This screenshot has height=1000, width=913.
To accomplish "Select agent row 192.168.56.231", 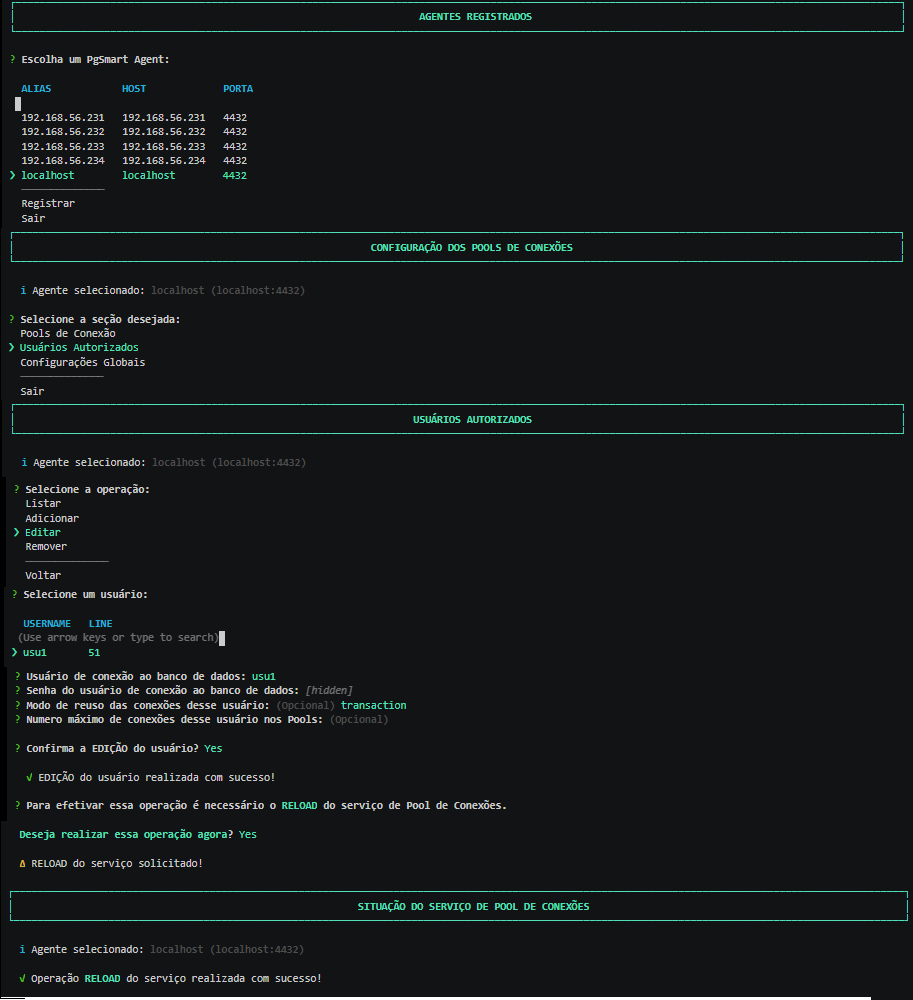I will point(134,117).
